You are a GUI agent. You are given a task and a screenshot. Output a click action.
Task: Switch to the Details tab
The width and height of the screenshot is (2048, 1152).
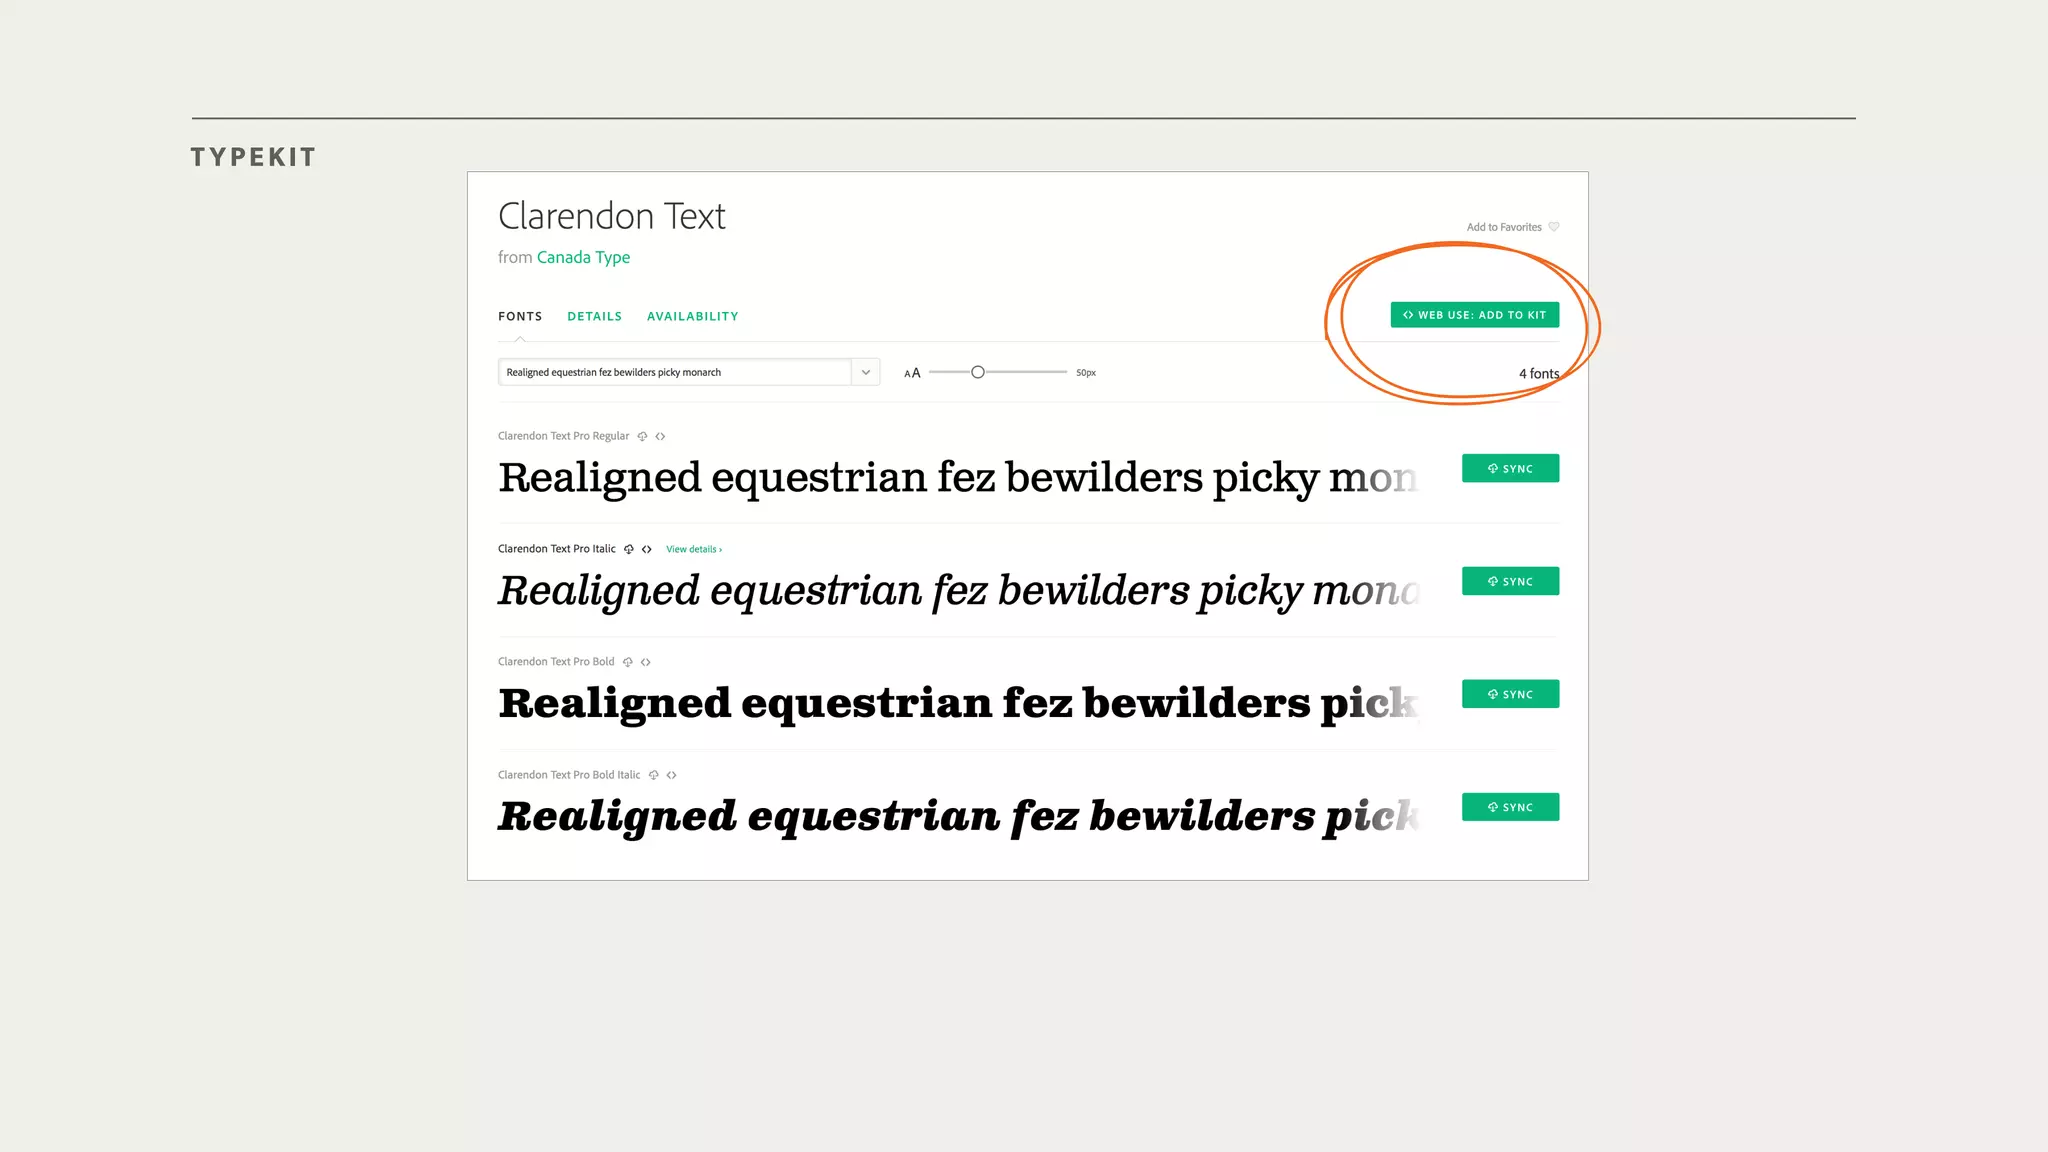[594, 316]
